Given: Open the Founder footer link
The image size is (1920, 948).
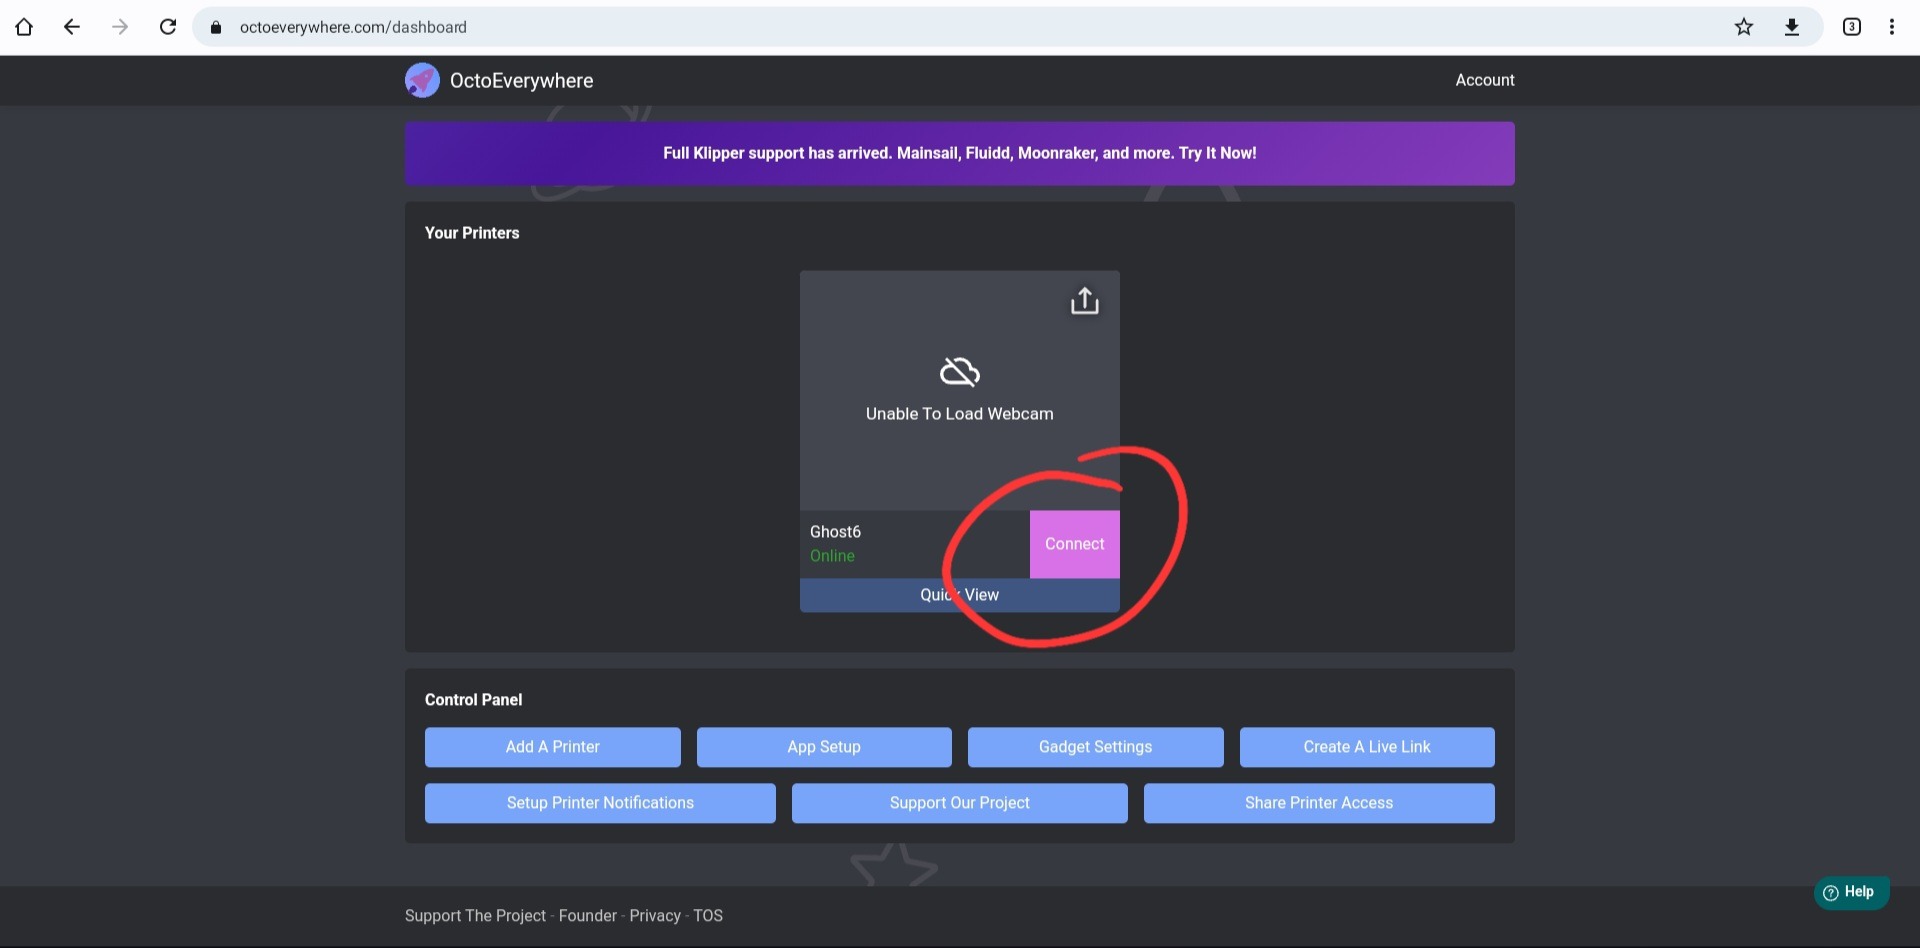Looking at the screenshot, I should pos(588,916).
